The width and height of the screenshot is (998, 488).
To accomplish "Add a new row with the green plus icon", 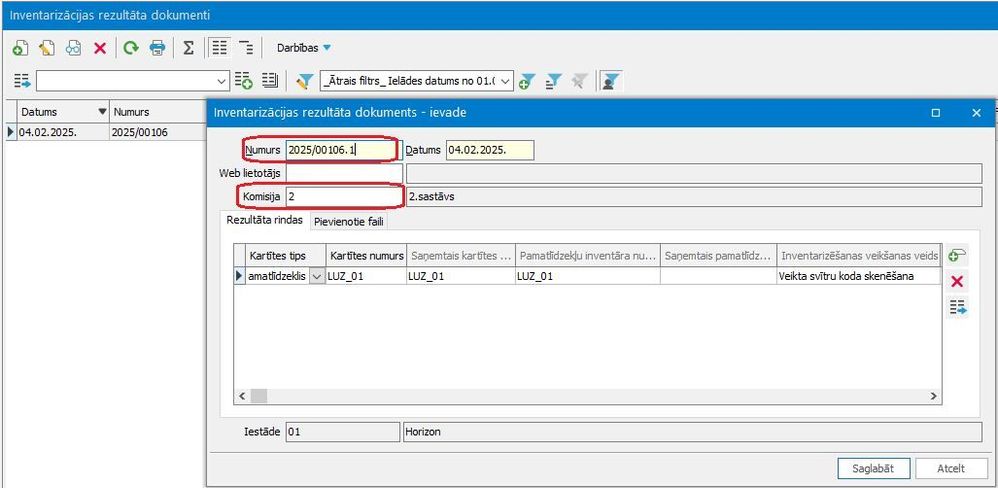I will click(957, 256).
